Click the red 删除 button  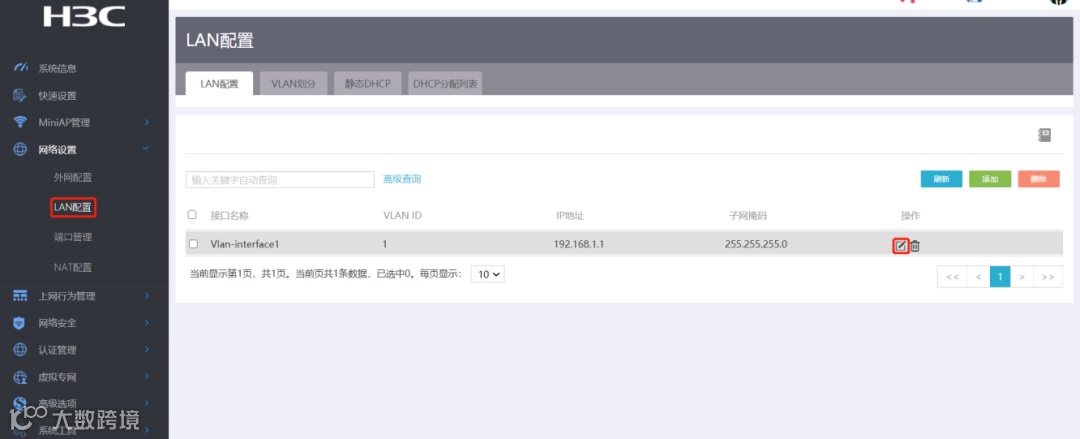[1039, 178]
